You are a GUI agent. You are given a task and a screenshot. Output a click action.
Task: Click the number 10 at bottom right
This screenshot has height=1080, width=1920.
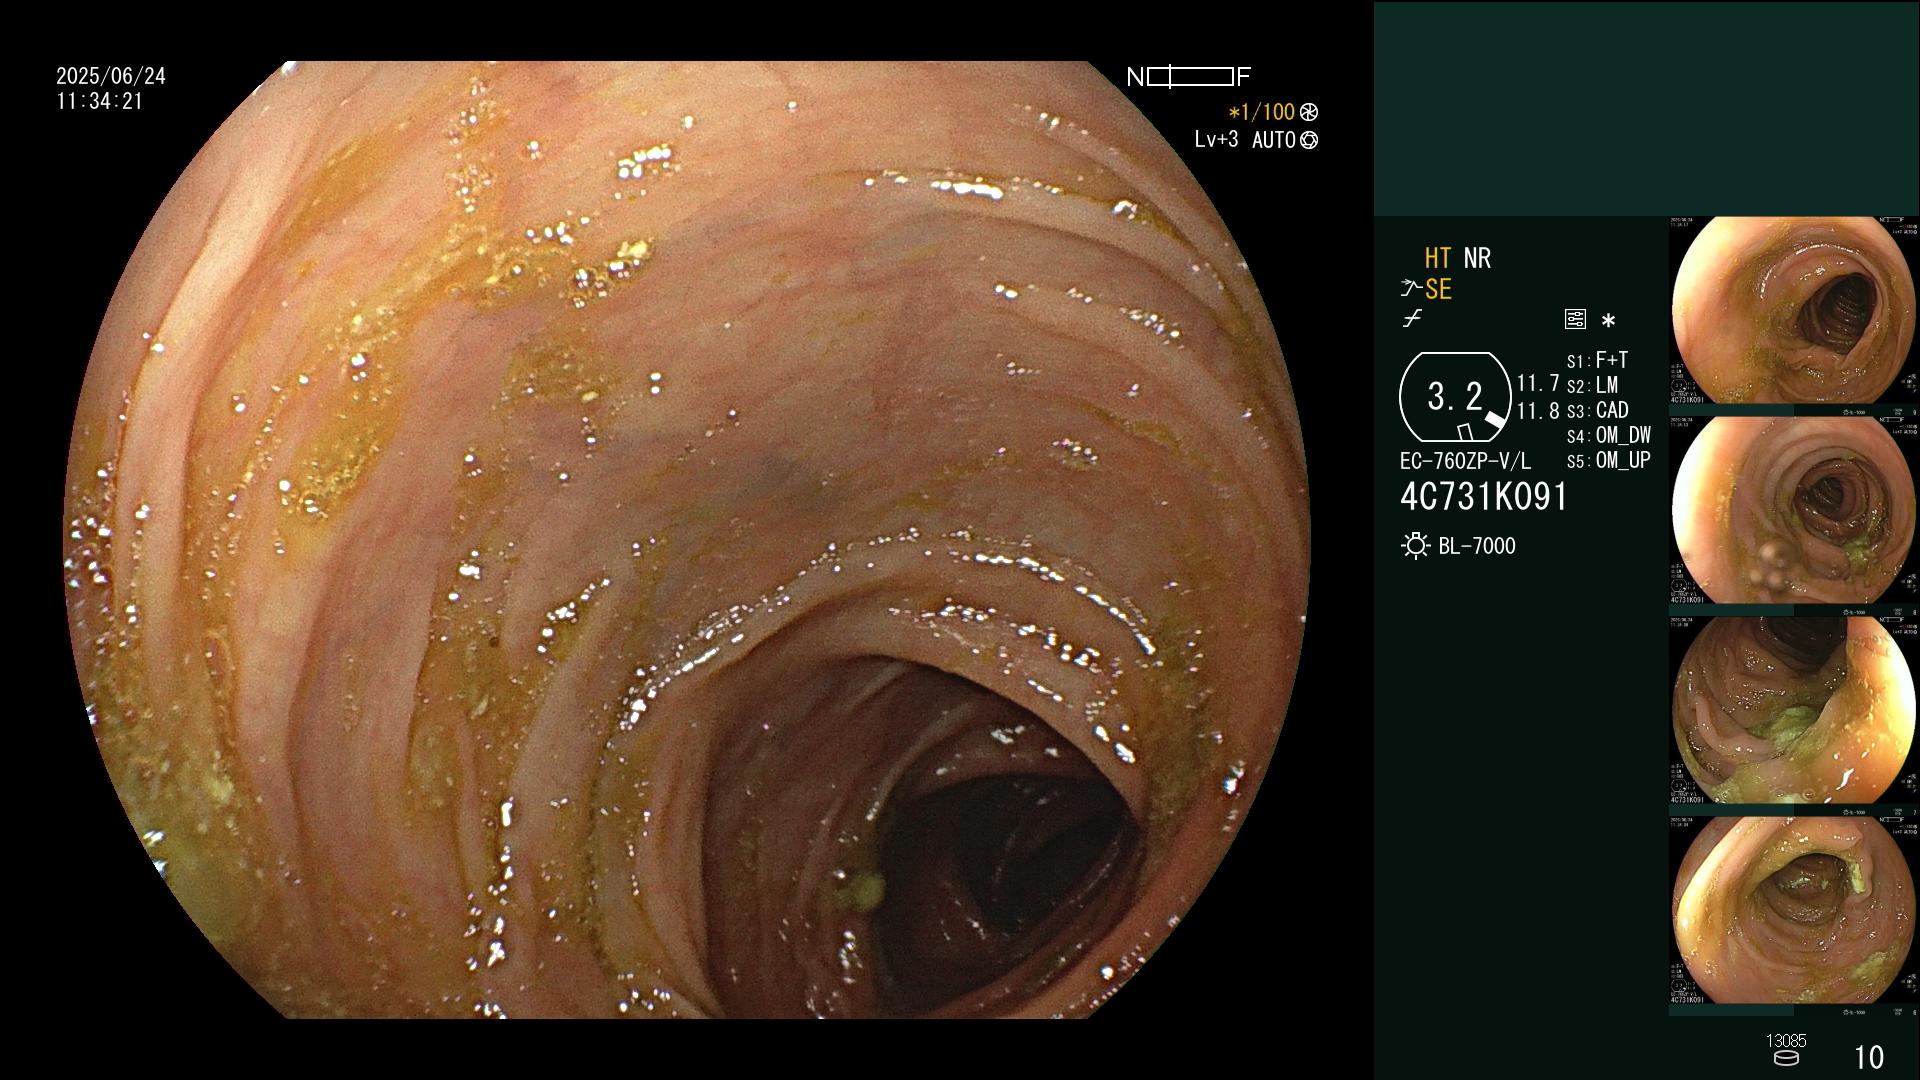(x=1869, y=1057)
